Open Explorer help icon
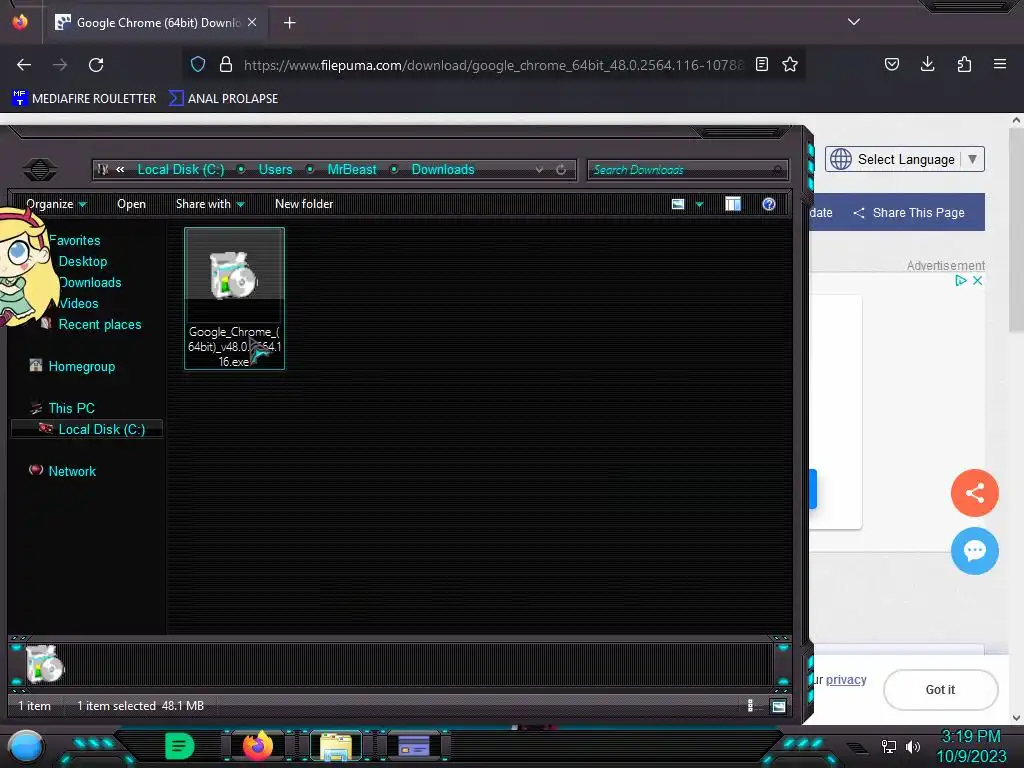1024x768 pixels. click(769, 204)
